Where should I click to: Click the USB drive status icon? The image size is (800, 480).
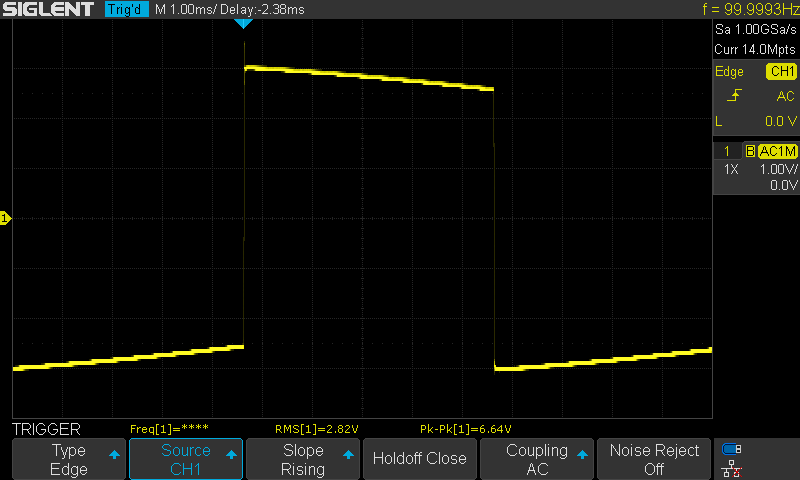(732, 449)
